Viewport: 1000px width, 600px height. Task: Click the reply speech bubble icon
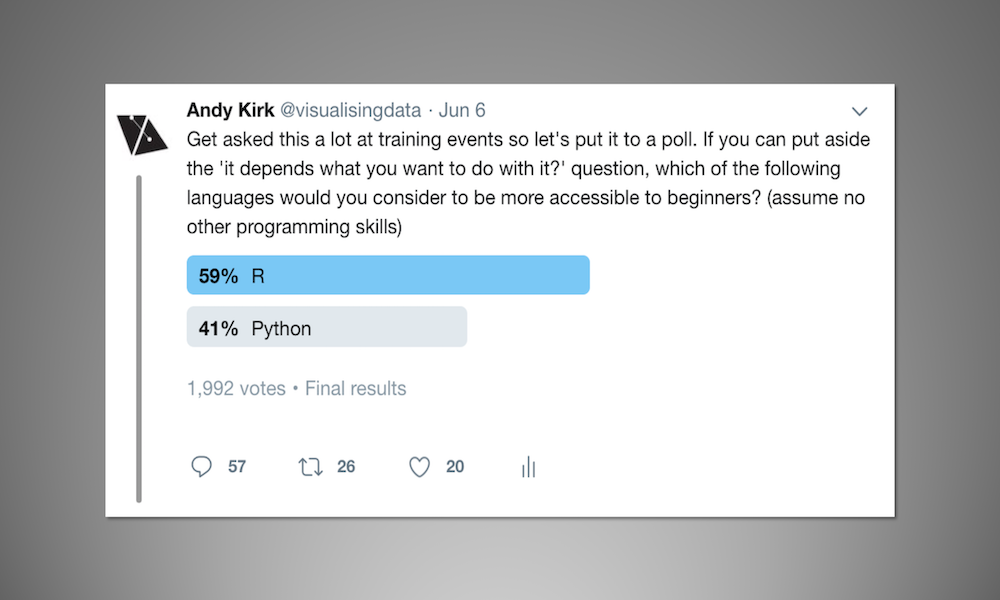click(202, 466)
